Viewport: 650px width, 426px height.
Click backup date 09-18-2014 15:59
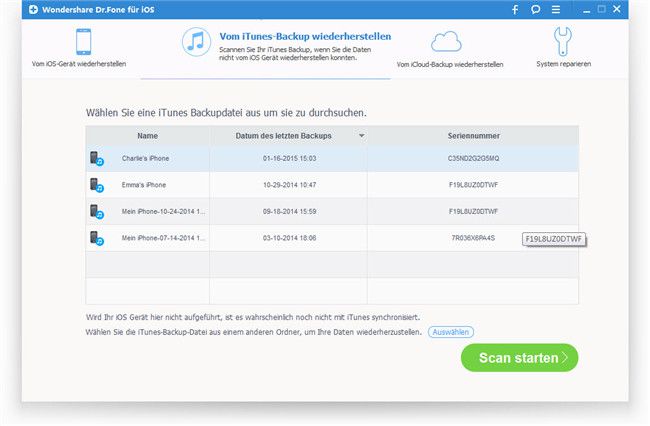click(x=289, y=211)
